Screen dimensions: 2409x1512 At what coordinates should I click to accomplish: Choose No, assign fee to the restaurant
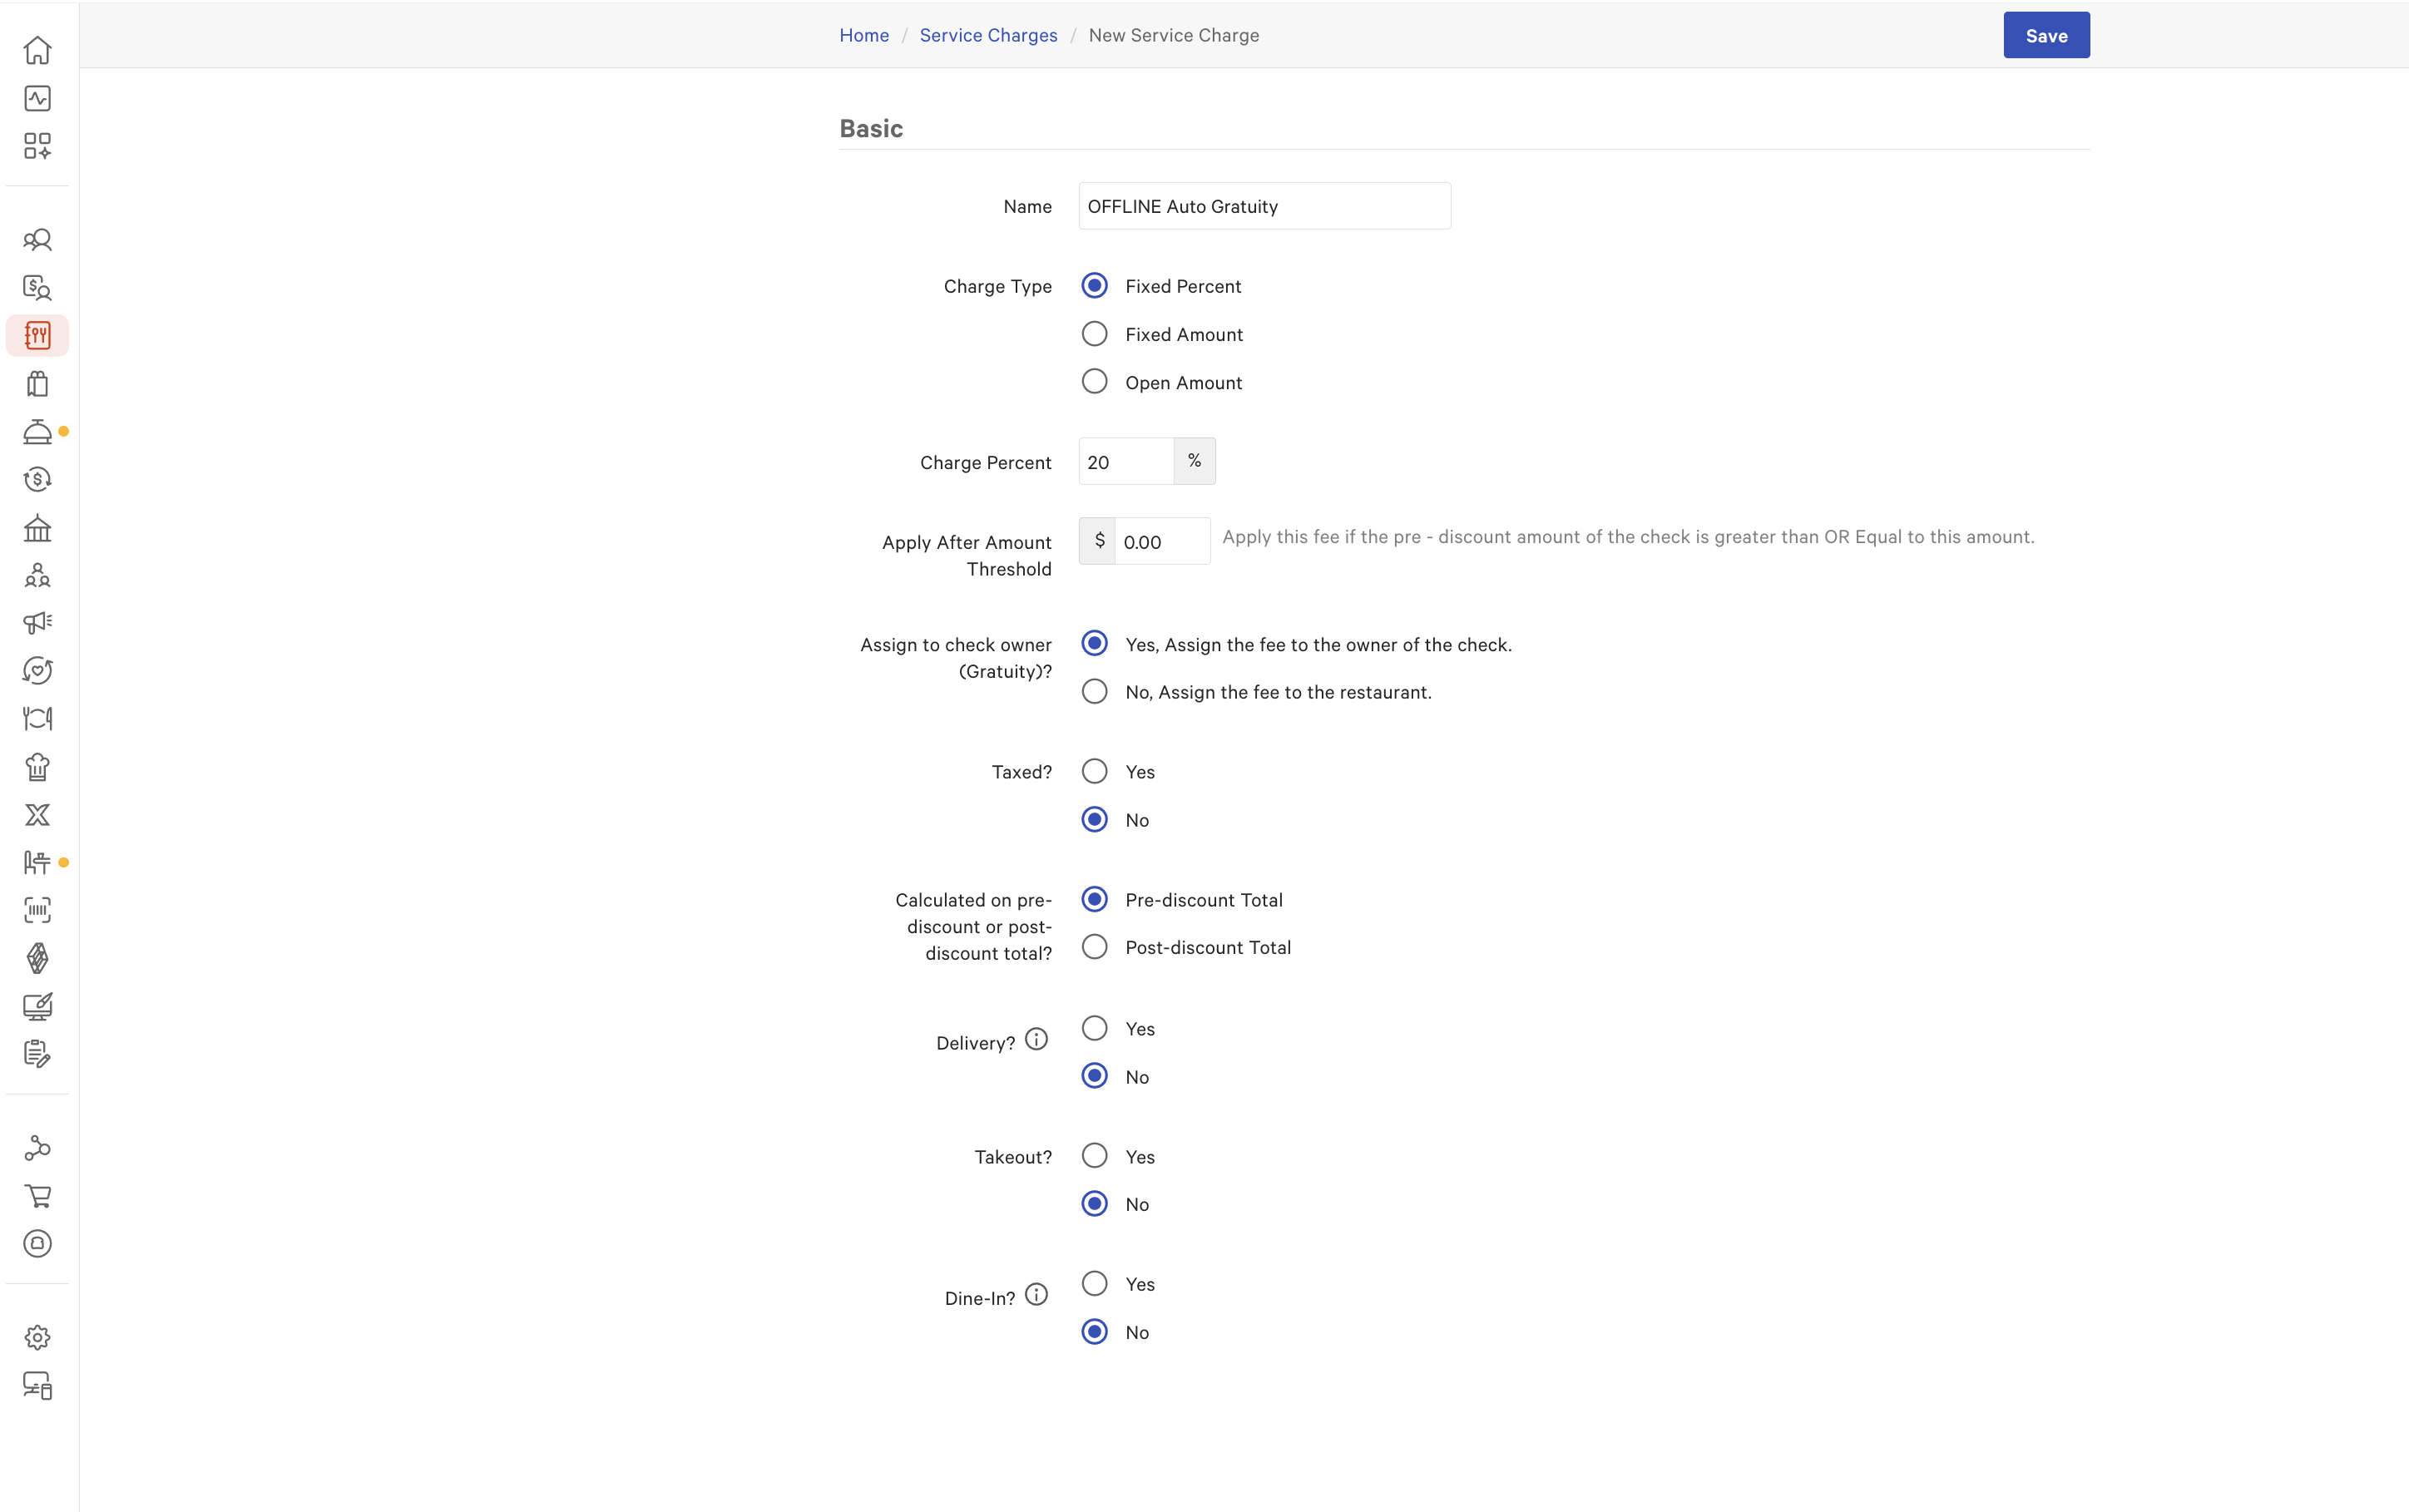(x=1094, y=692)
